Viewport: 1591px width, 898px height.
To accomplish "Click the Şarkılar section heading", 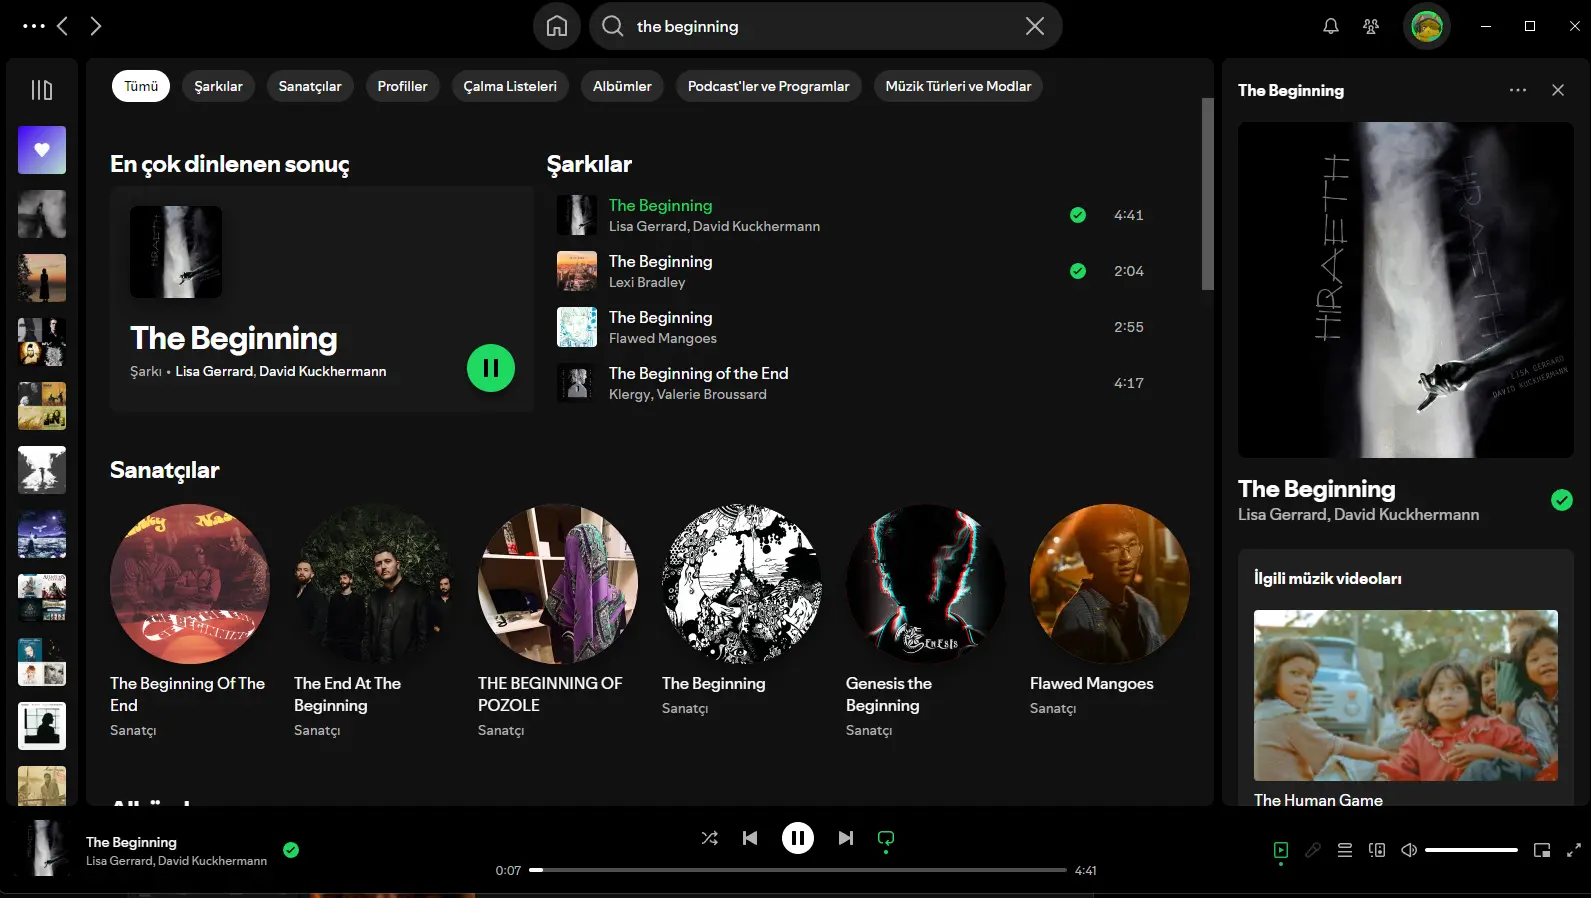I will [x=589, y=164].
